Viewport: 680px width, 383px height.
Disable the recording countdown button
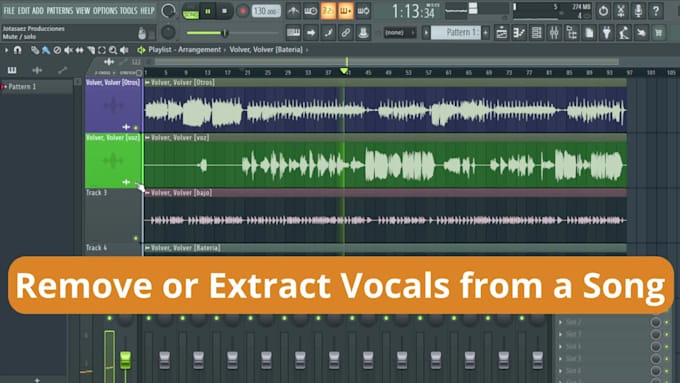point(328,11)
